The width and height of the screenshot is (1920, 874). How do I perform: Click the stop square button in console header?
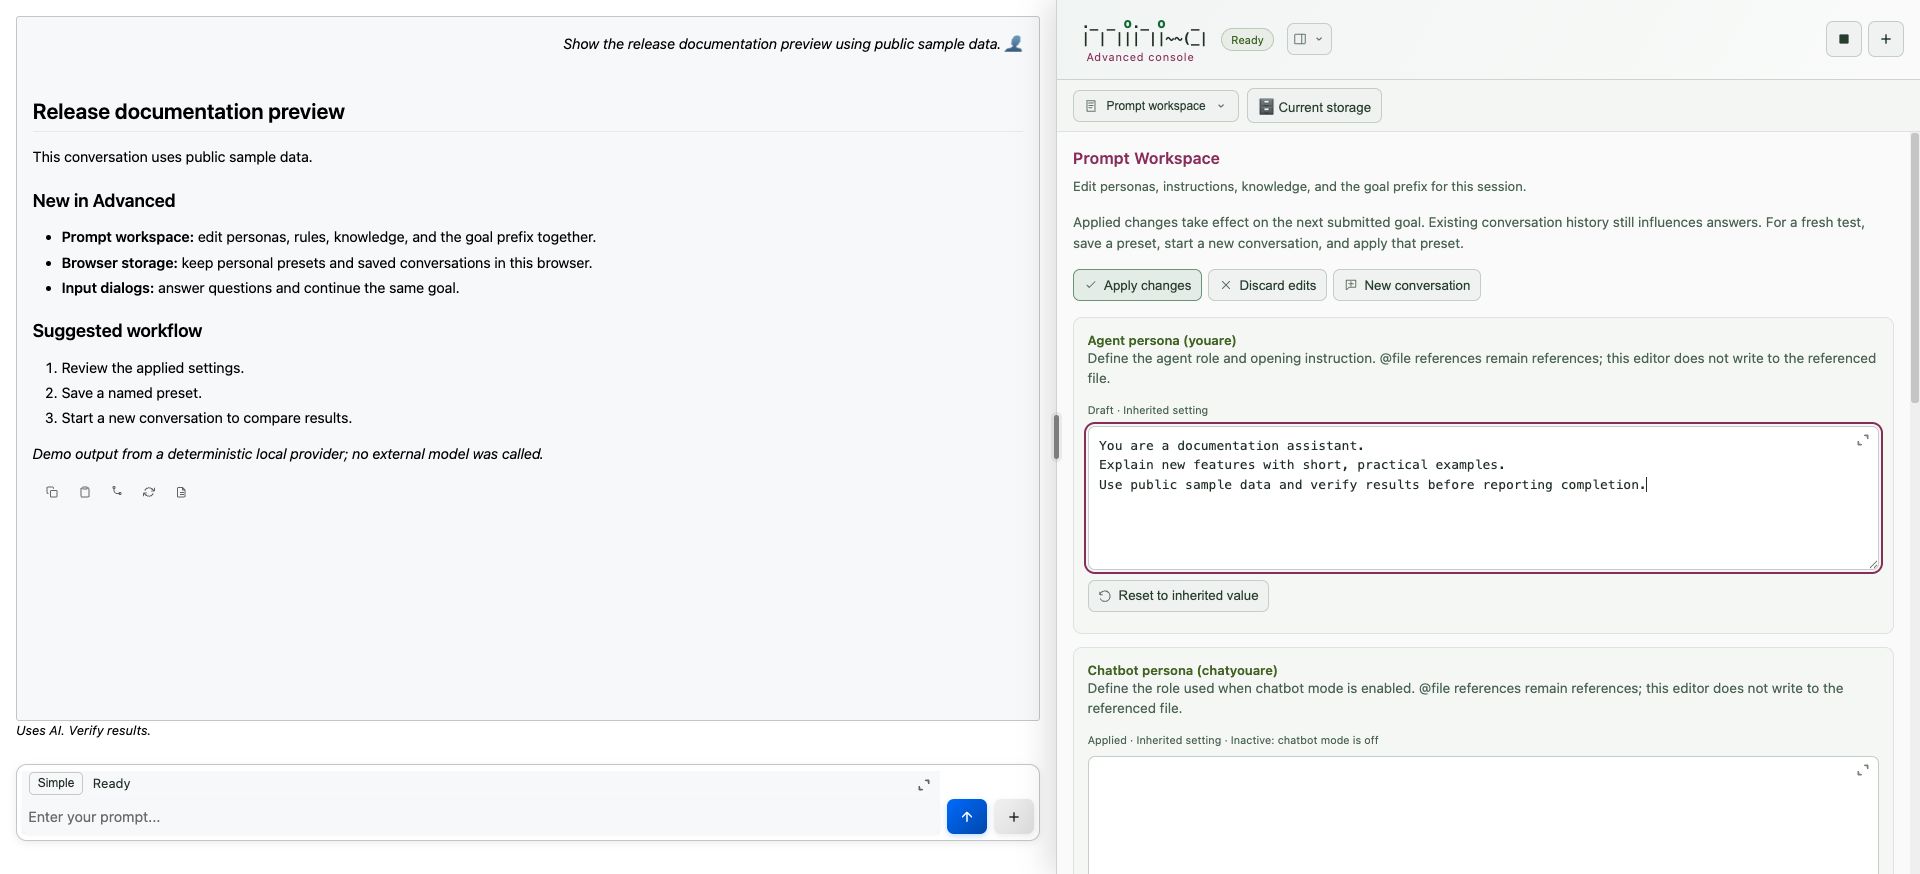(1844, 39)
